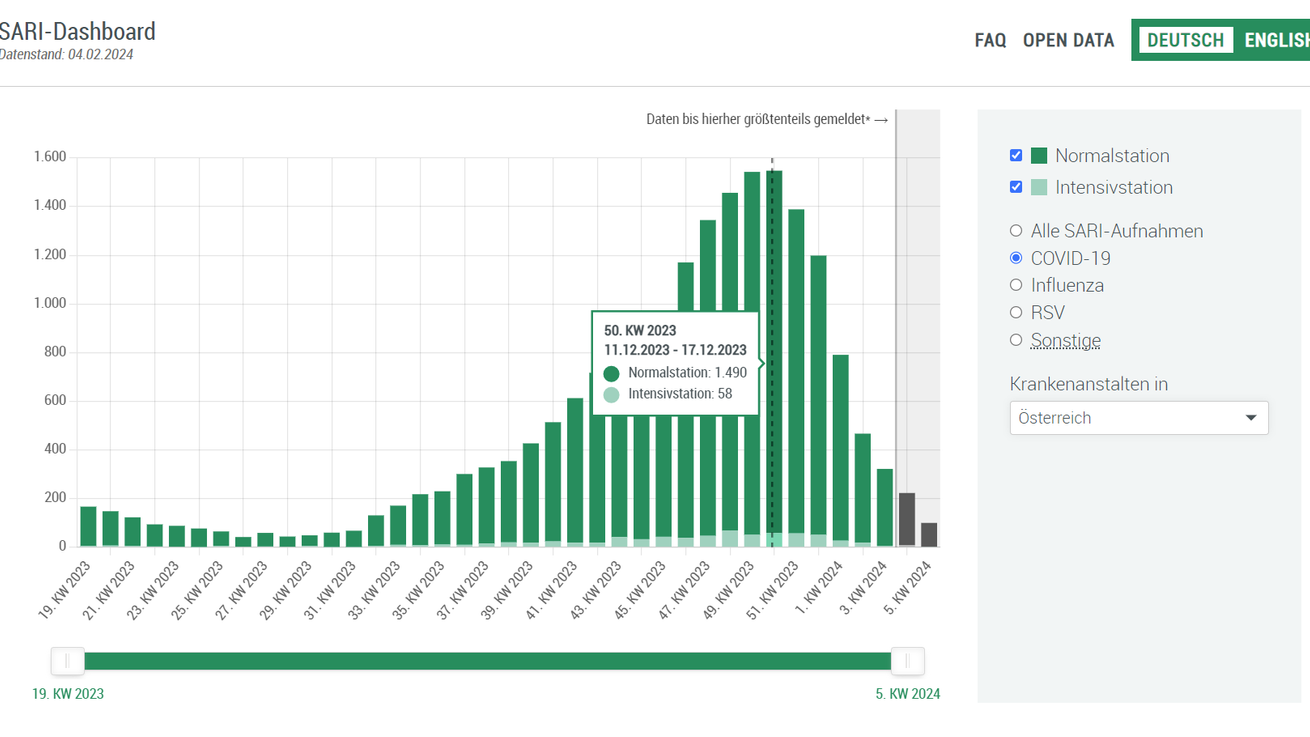1310x737 pixels.
Task: Open the OPEN DATA link
Action: click(x=1068, y=40)
